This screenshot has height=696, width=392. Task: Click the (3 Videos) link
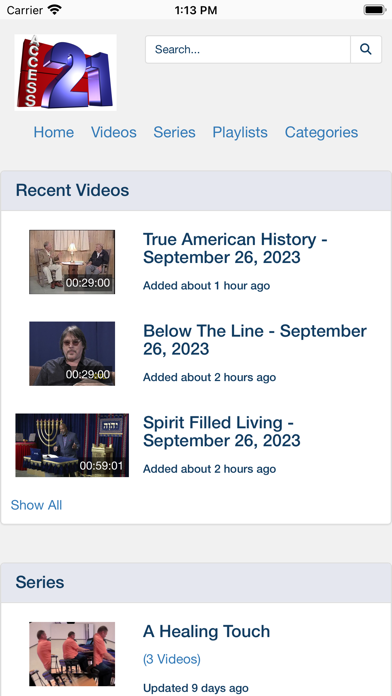(x=172, y=659)
